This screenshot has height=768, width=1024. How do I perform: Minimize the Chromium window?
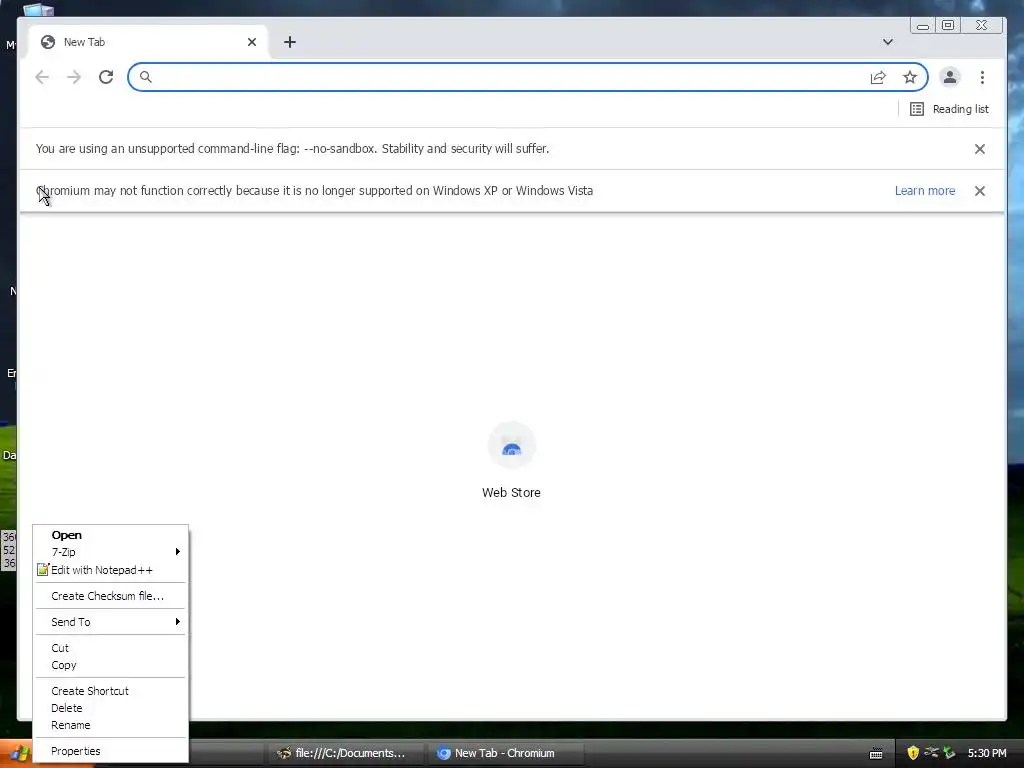click(x=923, y=25)
